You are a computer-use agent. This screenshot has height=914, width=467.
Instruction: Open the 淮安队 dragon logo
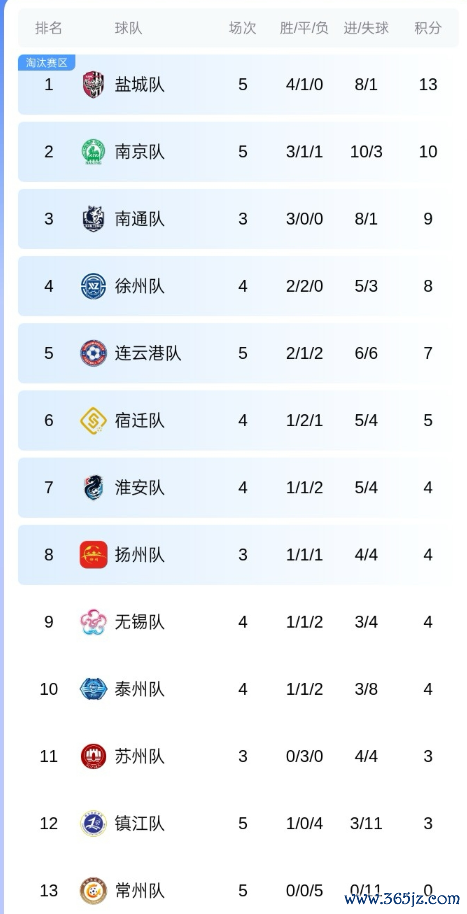click(93, 487)
